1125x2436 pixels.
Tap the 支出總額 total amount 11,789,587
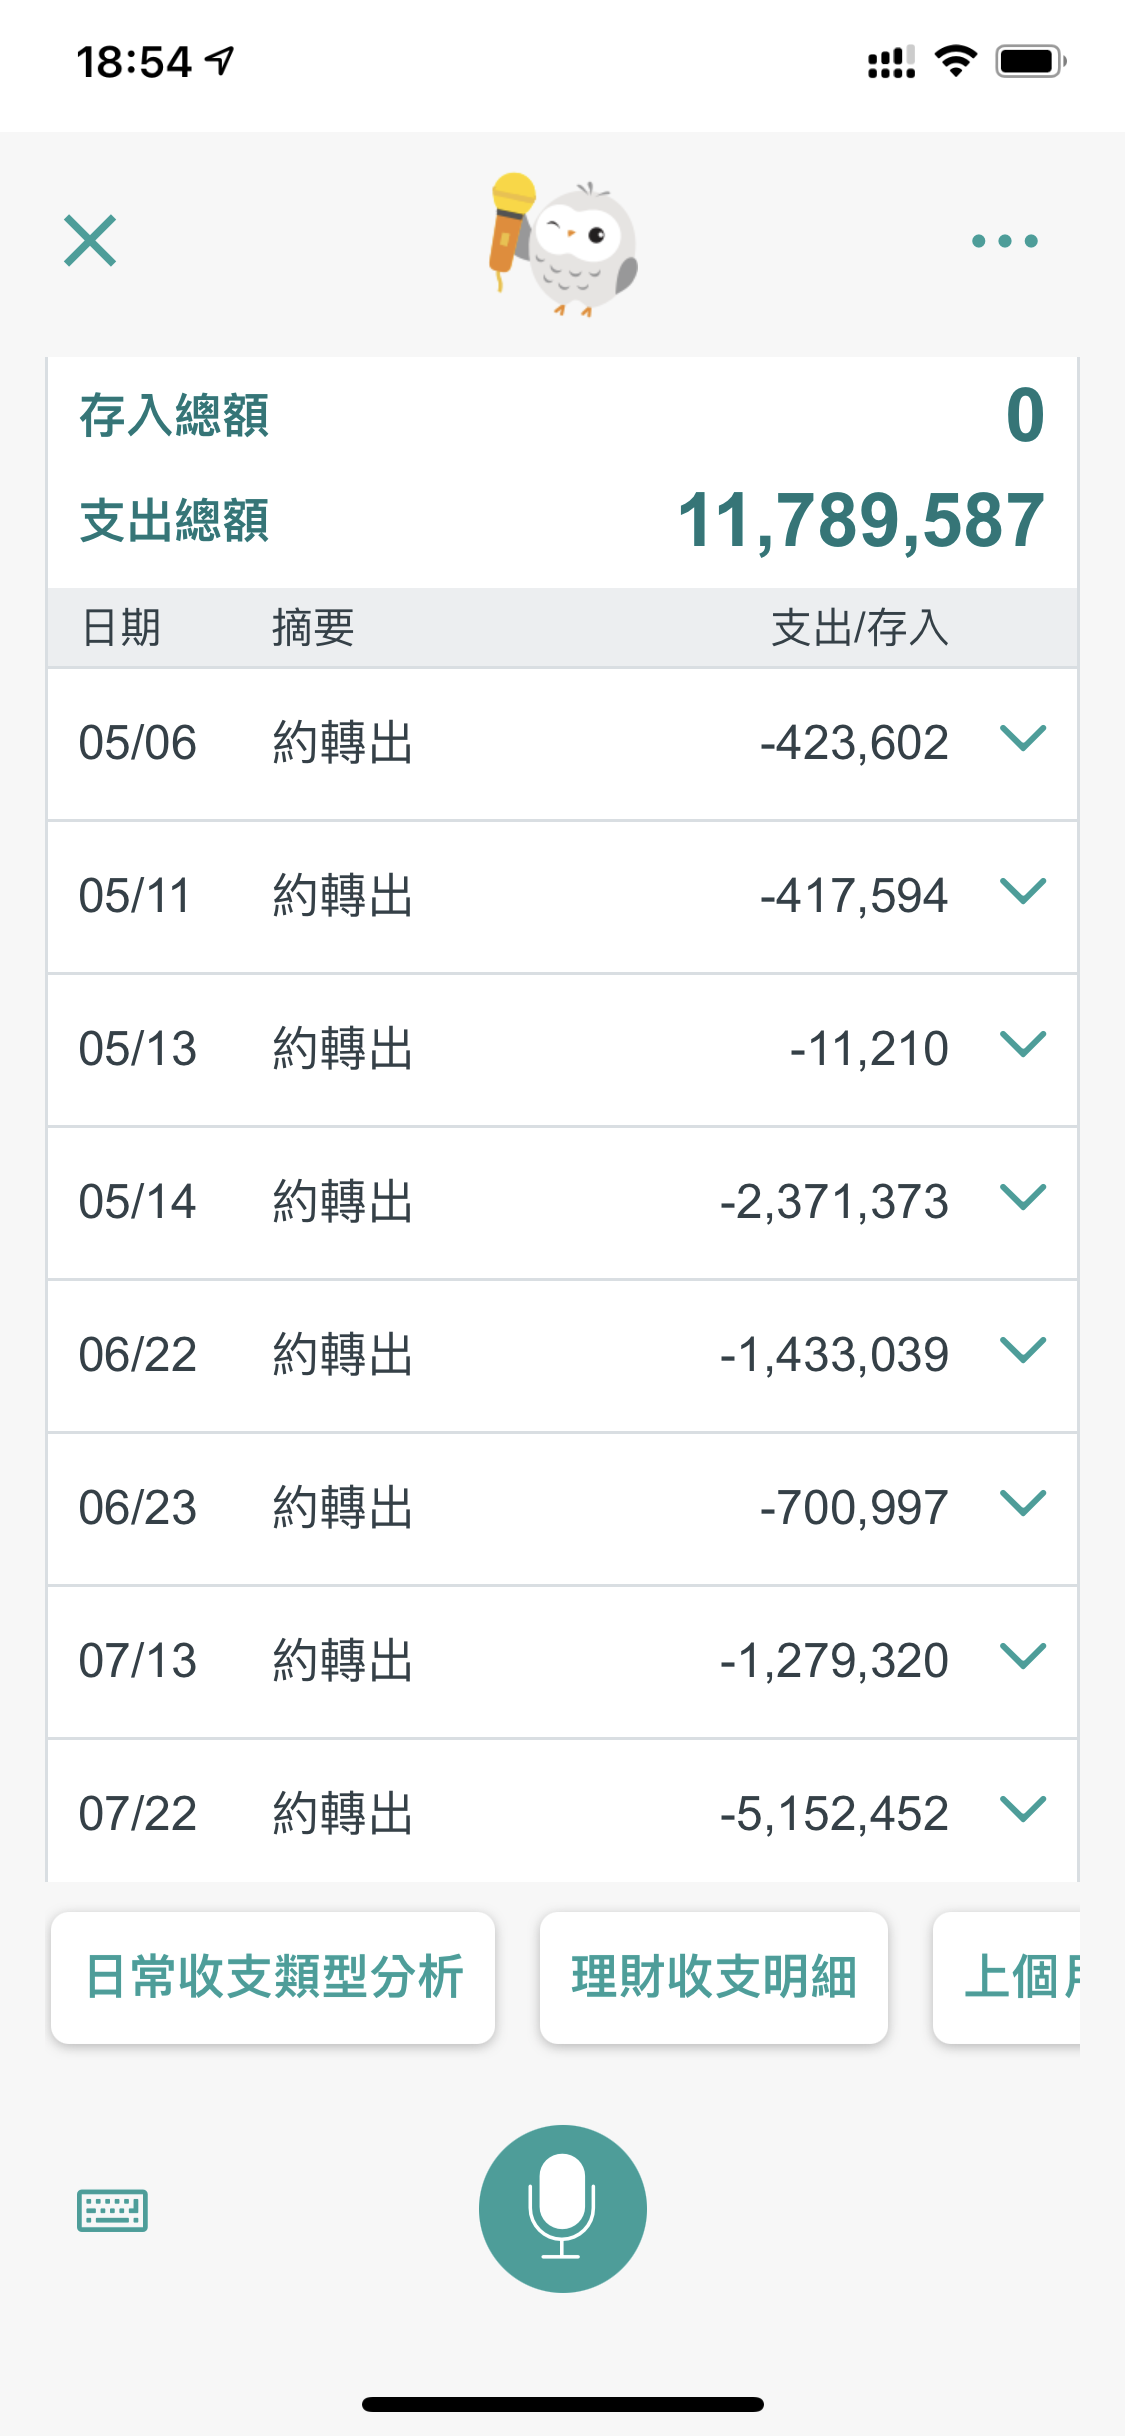860,521
